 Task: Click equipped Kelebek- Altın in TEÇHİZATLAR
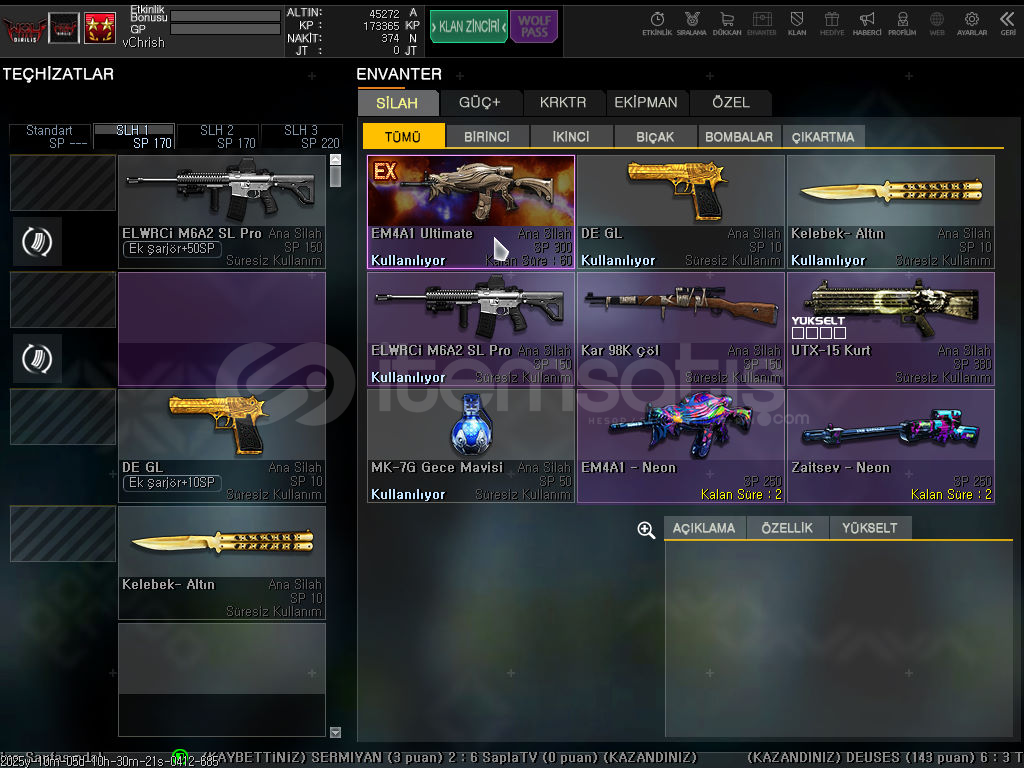221,563
